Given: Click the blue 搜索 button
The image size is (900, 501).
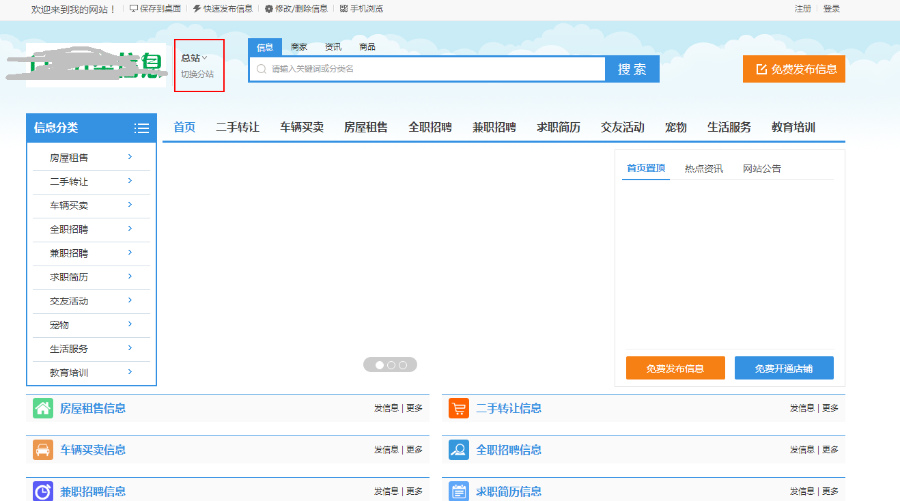Looking at the screenshot, I should 632,69.
